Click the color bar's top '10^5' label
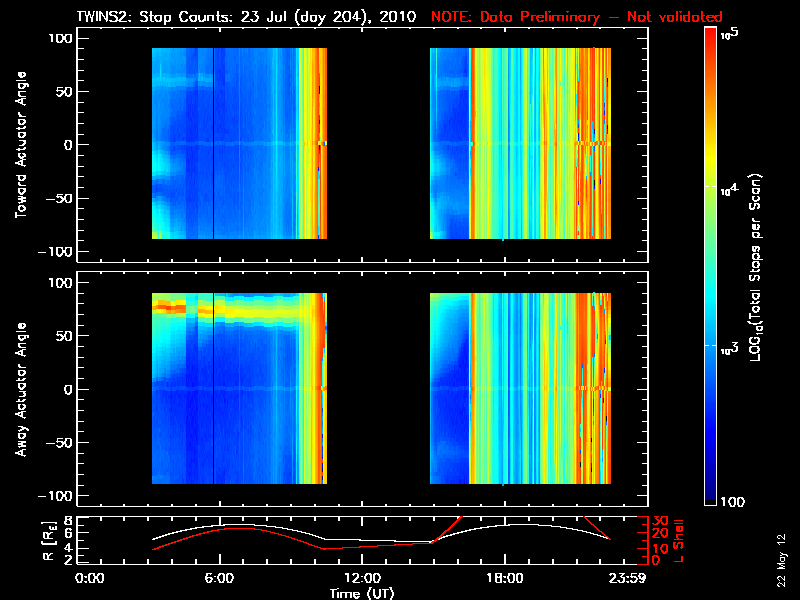The width and height of the screenshot is (800, 600). (x=730, y=34)
